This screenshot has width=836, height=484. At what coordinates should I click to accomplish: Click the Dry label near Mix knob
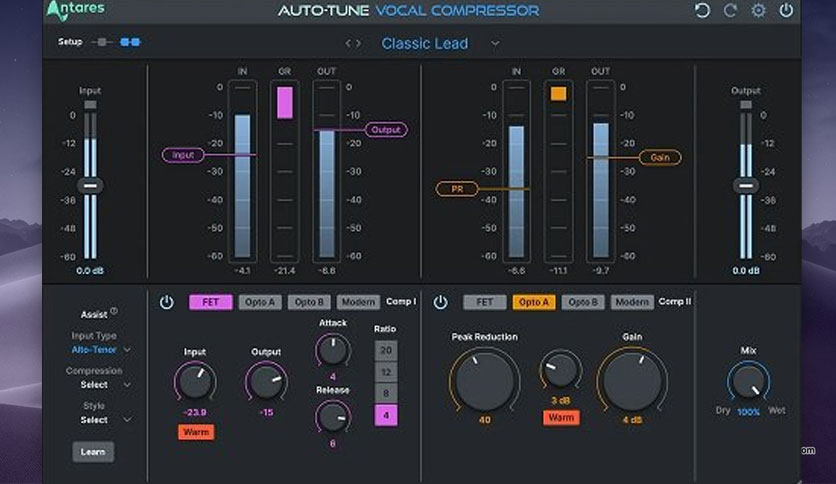(722, 410)
